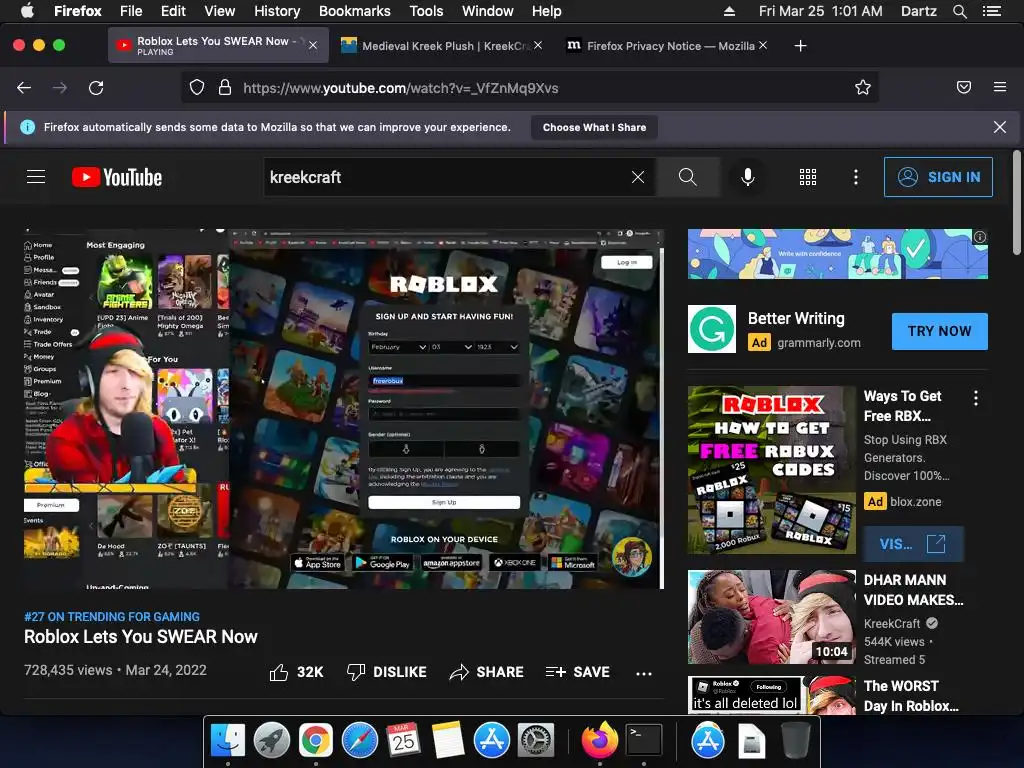Image resolution: width=1024 pixels, height=768 pixels.
Task: Open DHAR MANN VIDEO MAKES thumbnail
Action: click(x=771, y=617)
